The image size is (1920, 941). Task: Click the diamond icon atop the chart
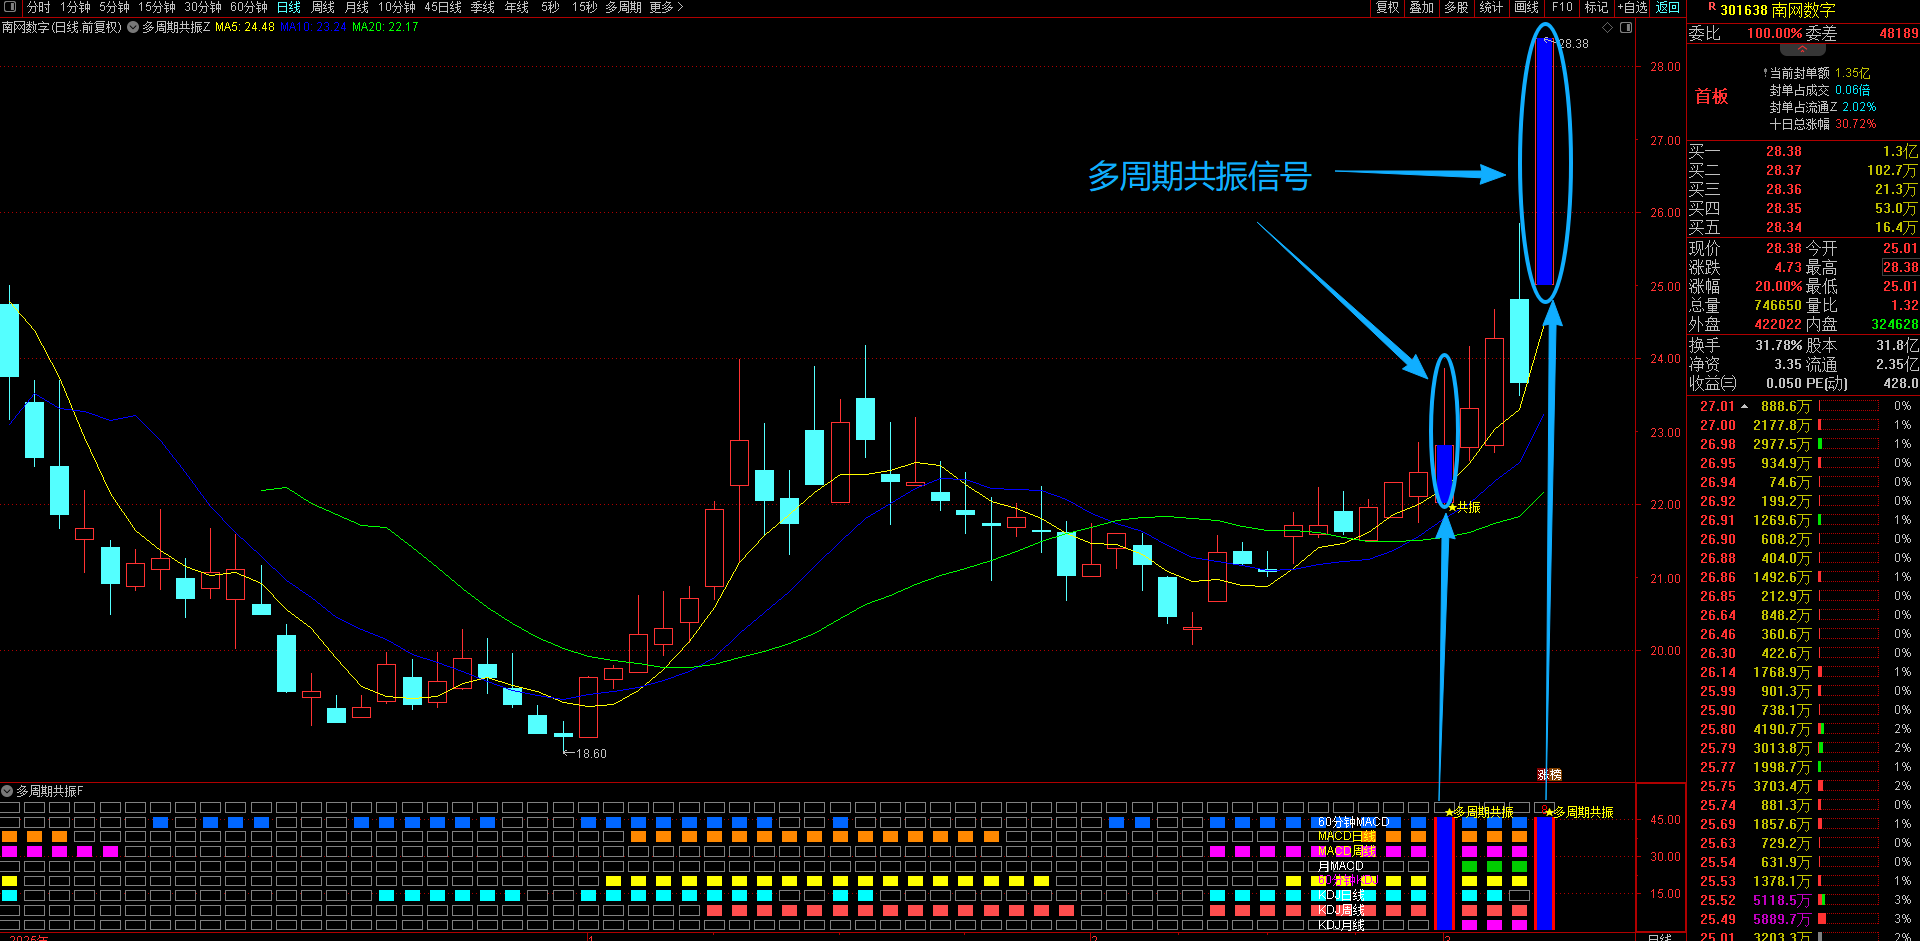click(x=1608, y=27)
